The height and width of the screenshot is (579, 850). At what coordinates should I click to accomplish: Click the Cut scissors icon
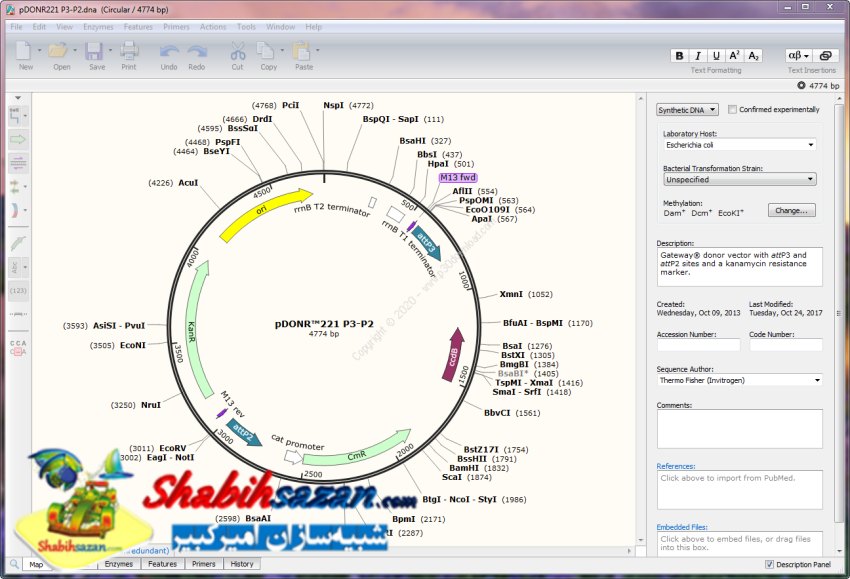coord(237,51)
